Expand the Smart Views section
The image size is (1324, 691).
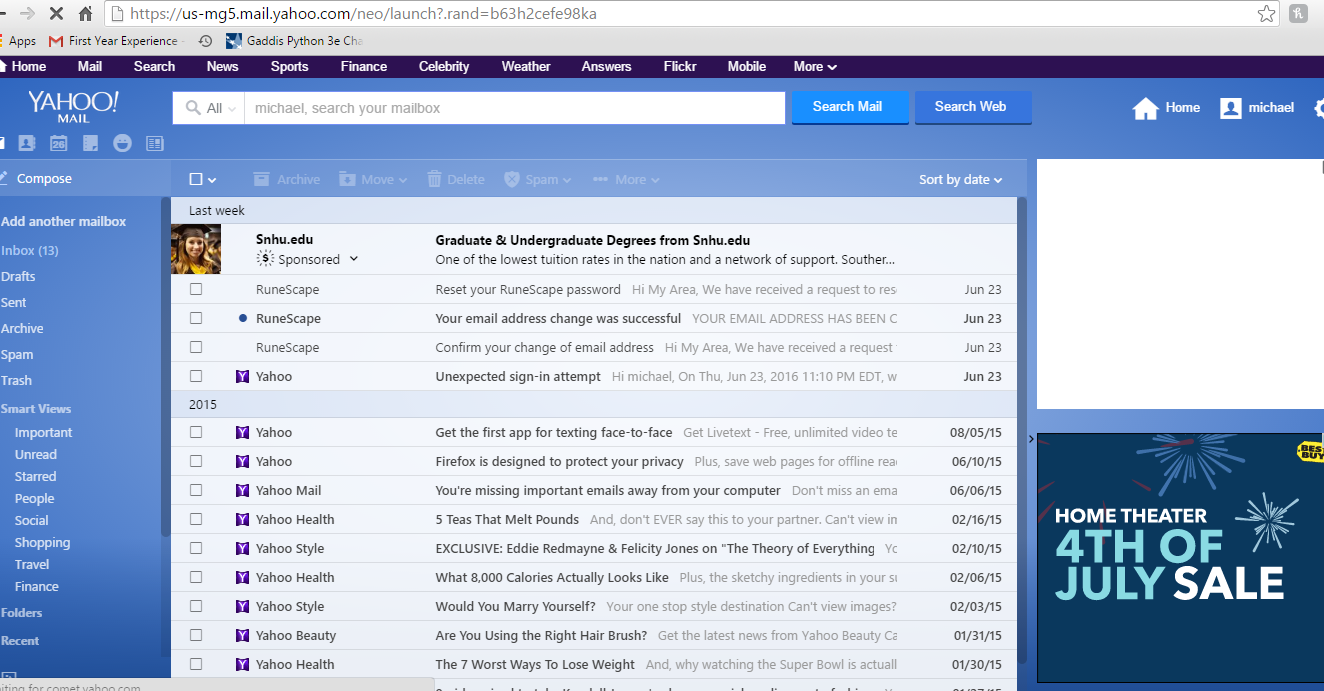point(36,408)
